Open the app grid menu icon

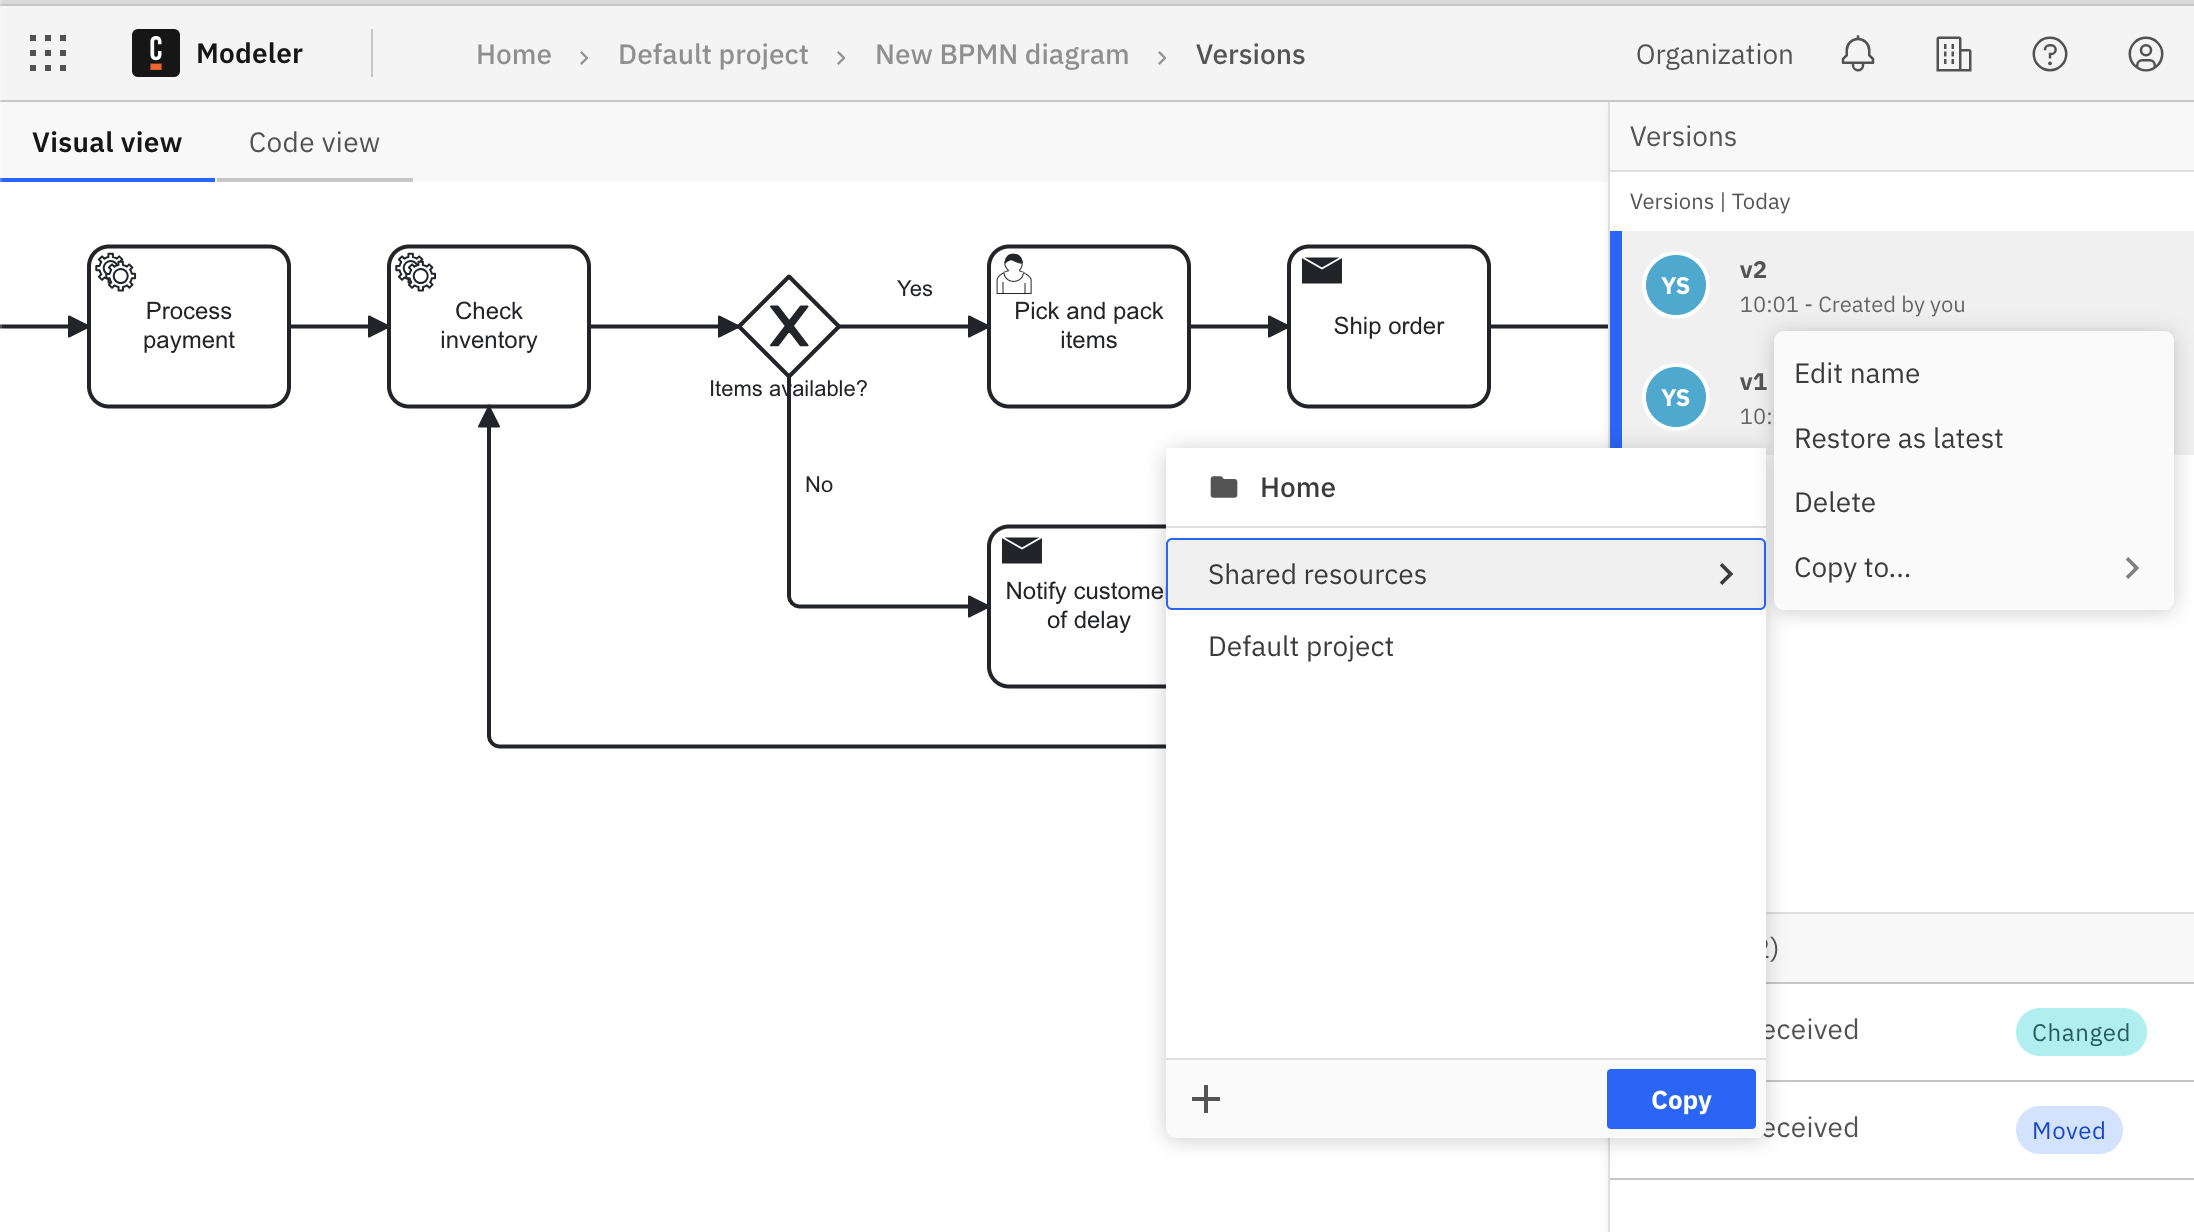[47, 53]
